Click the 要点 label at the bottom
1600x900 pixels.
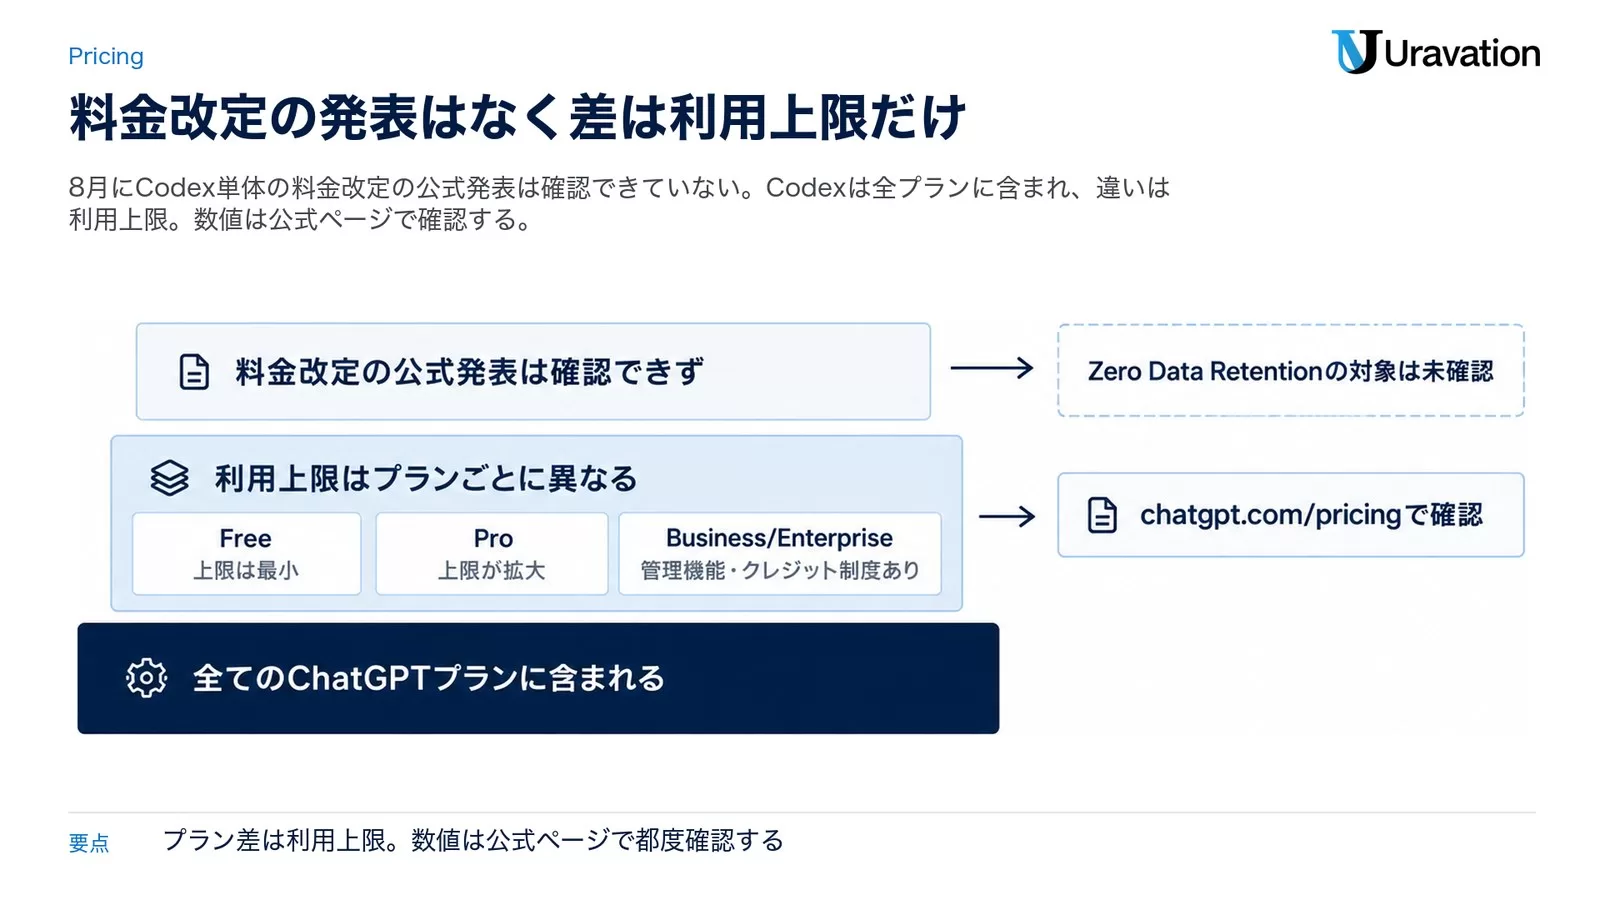tap(89, 843)
